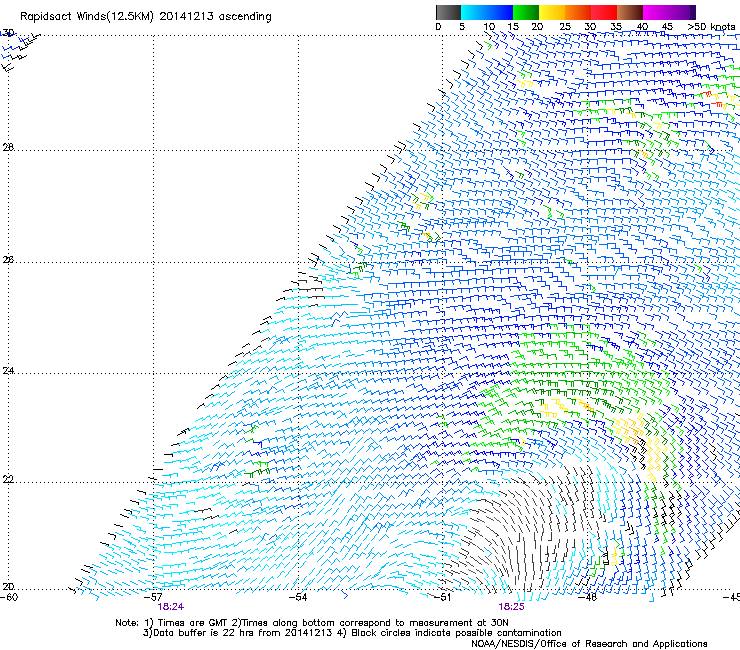
Task: Pick the red 30–35 knots legend swatch
Action: 604,12
